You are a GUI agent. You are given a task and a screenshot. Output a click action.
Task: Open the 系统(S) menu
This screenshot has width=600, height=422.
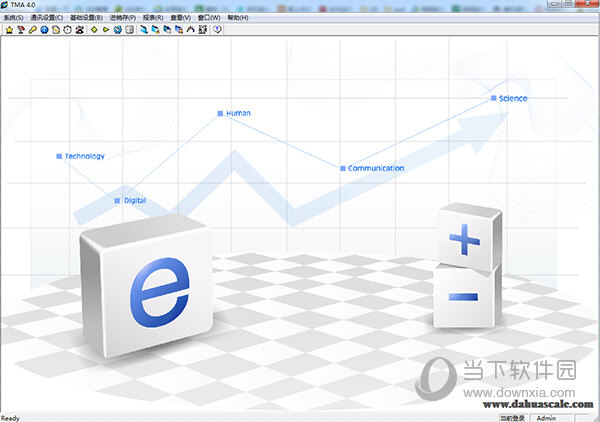pyautogui.click(x=13, y=18)
